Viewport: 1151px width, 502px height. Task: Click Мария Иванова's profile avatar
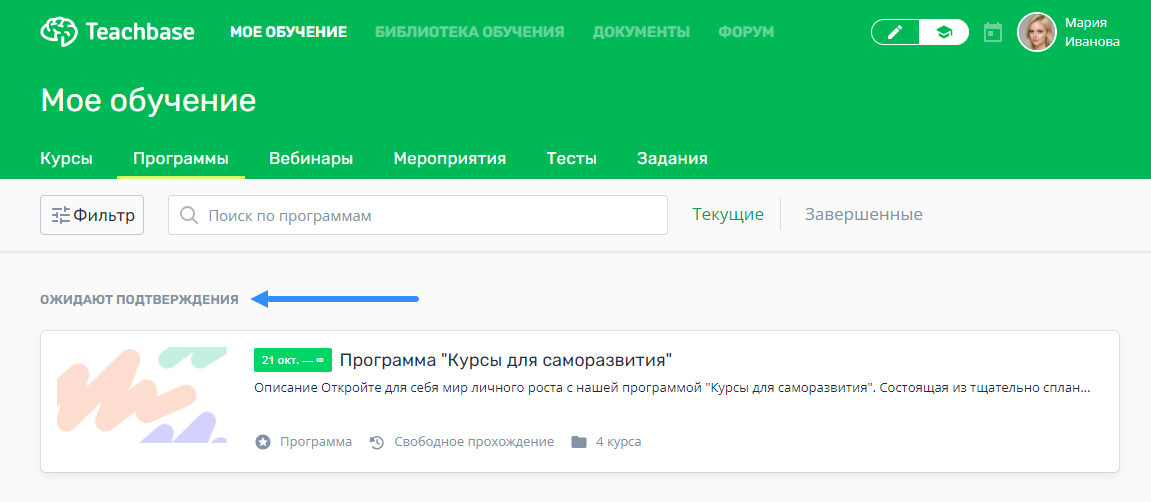1036,32
